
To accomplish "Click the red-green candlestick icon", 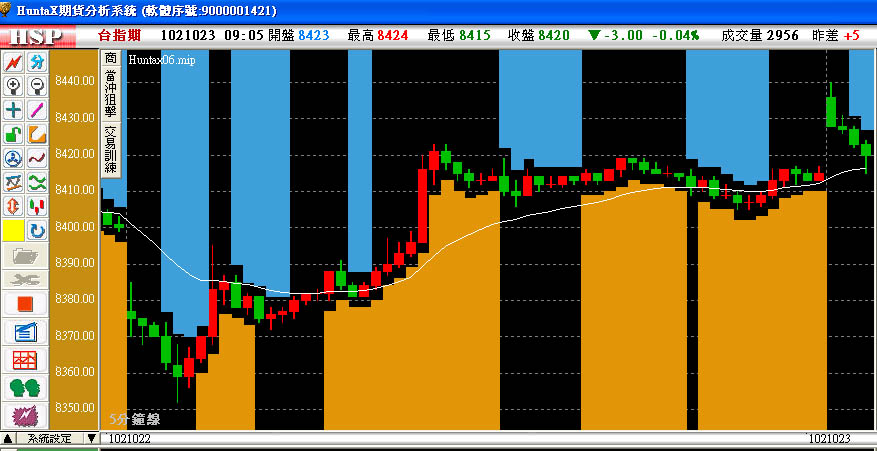I will tap(37, 206).
